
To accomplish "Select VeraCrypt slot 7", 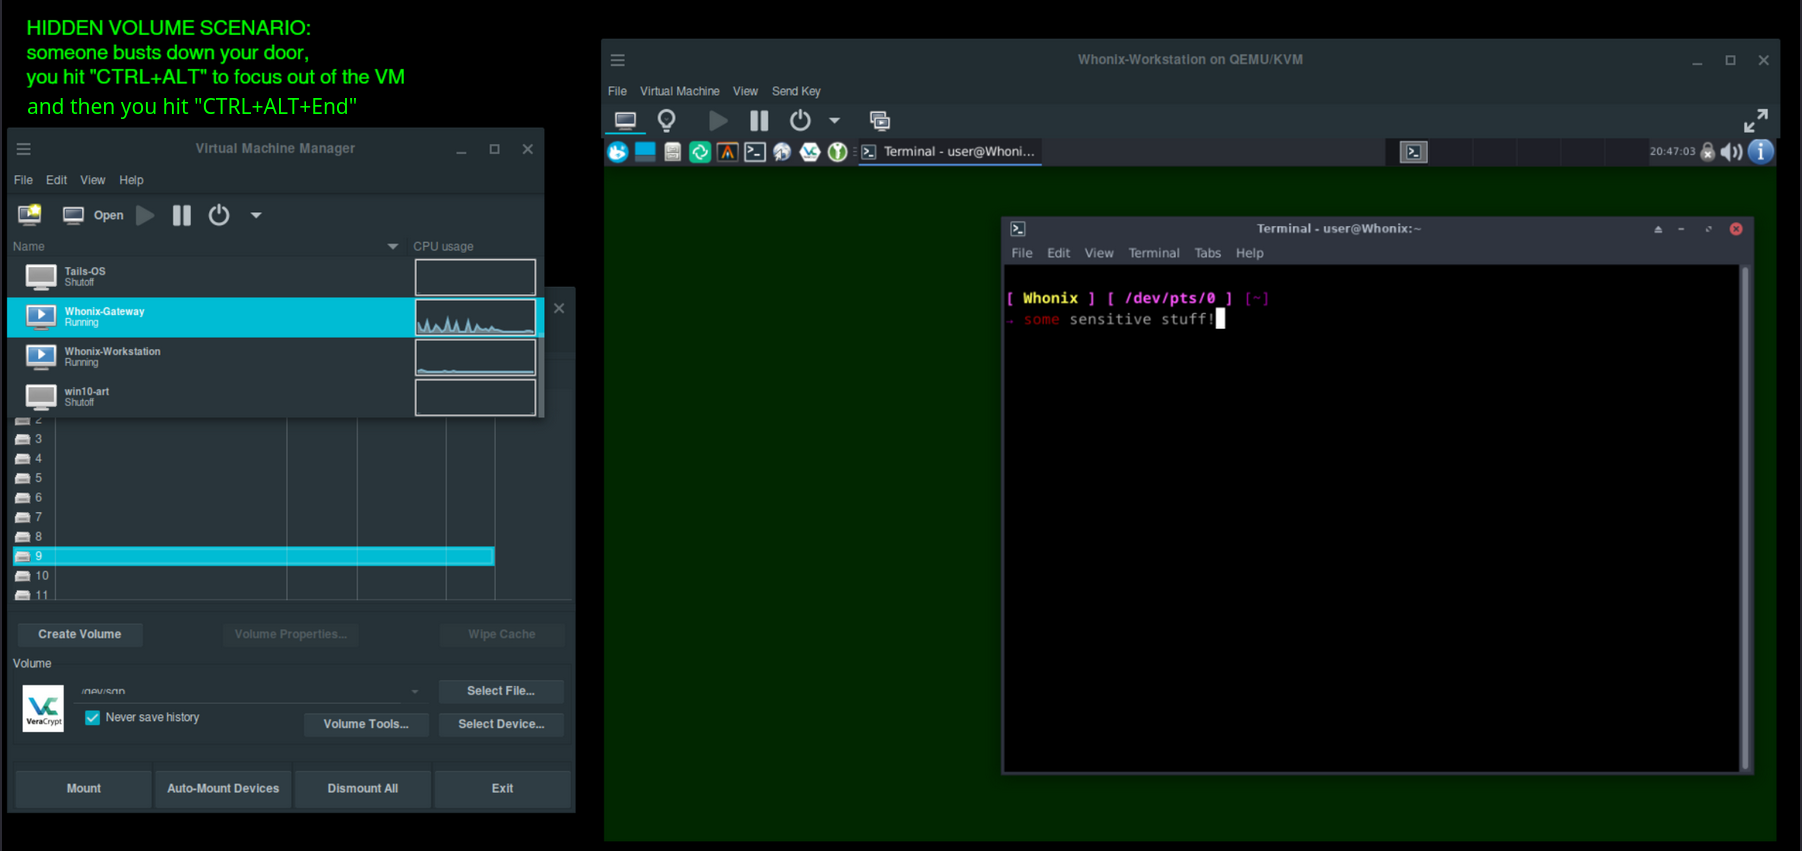I will pos(253,517).
